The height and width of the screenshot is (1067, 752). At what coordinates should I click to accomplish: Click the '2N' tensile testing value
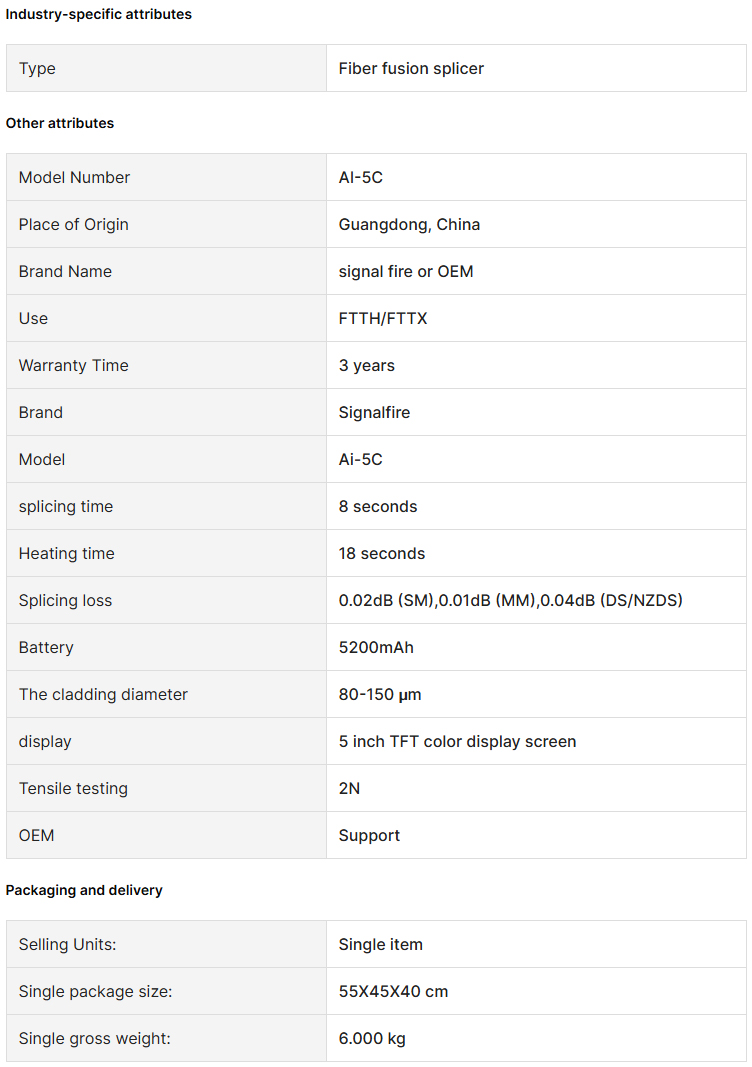349,788
